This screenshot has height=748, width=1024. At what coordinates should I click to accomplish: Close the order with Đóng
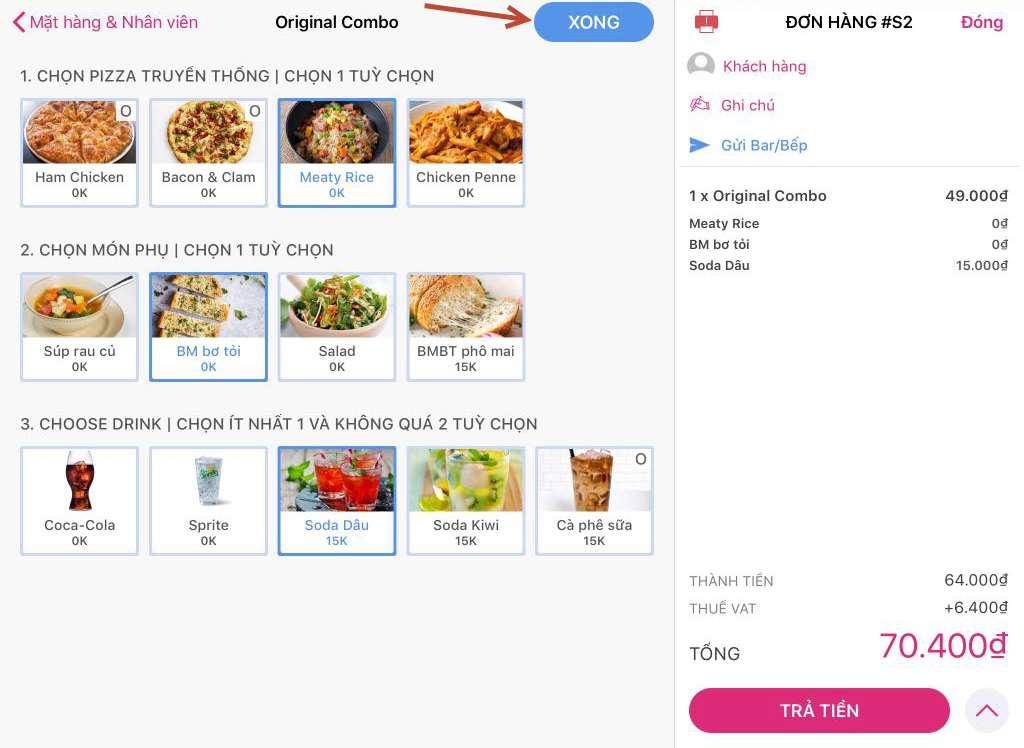pos(981,22)
